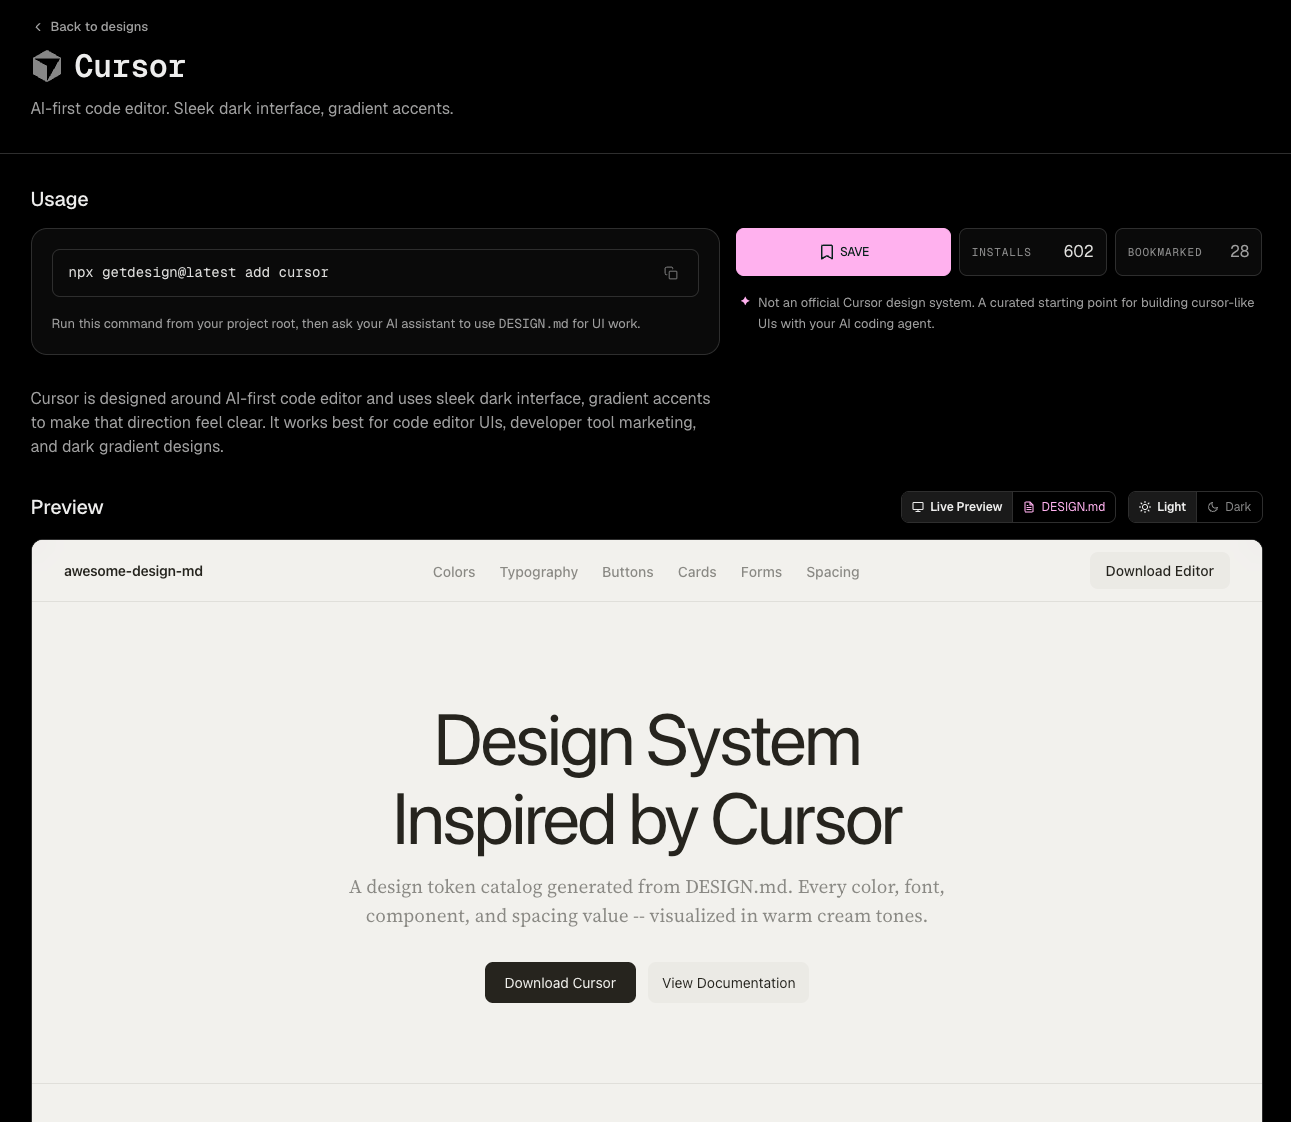The image size is (1291, 1122).
Task: Click the document icon beside DESIGN.md
Action: click(x=1029, y=507)
